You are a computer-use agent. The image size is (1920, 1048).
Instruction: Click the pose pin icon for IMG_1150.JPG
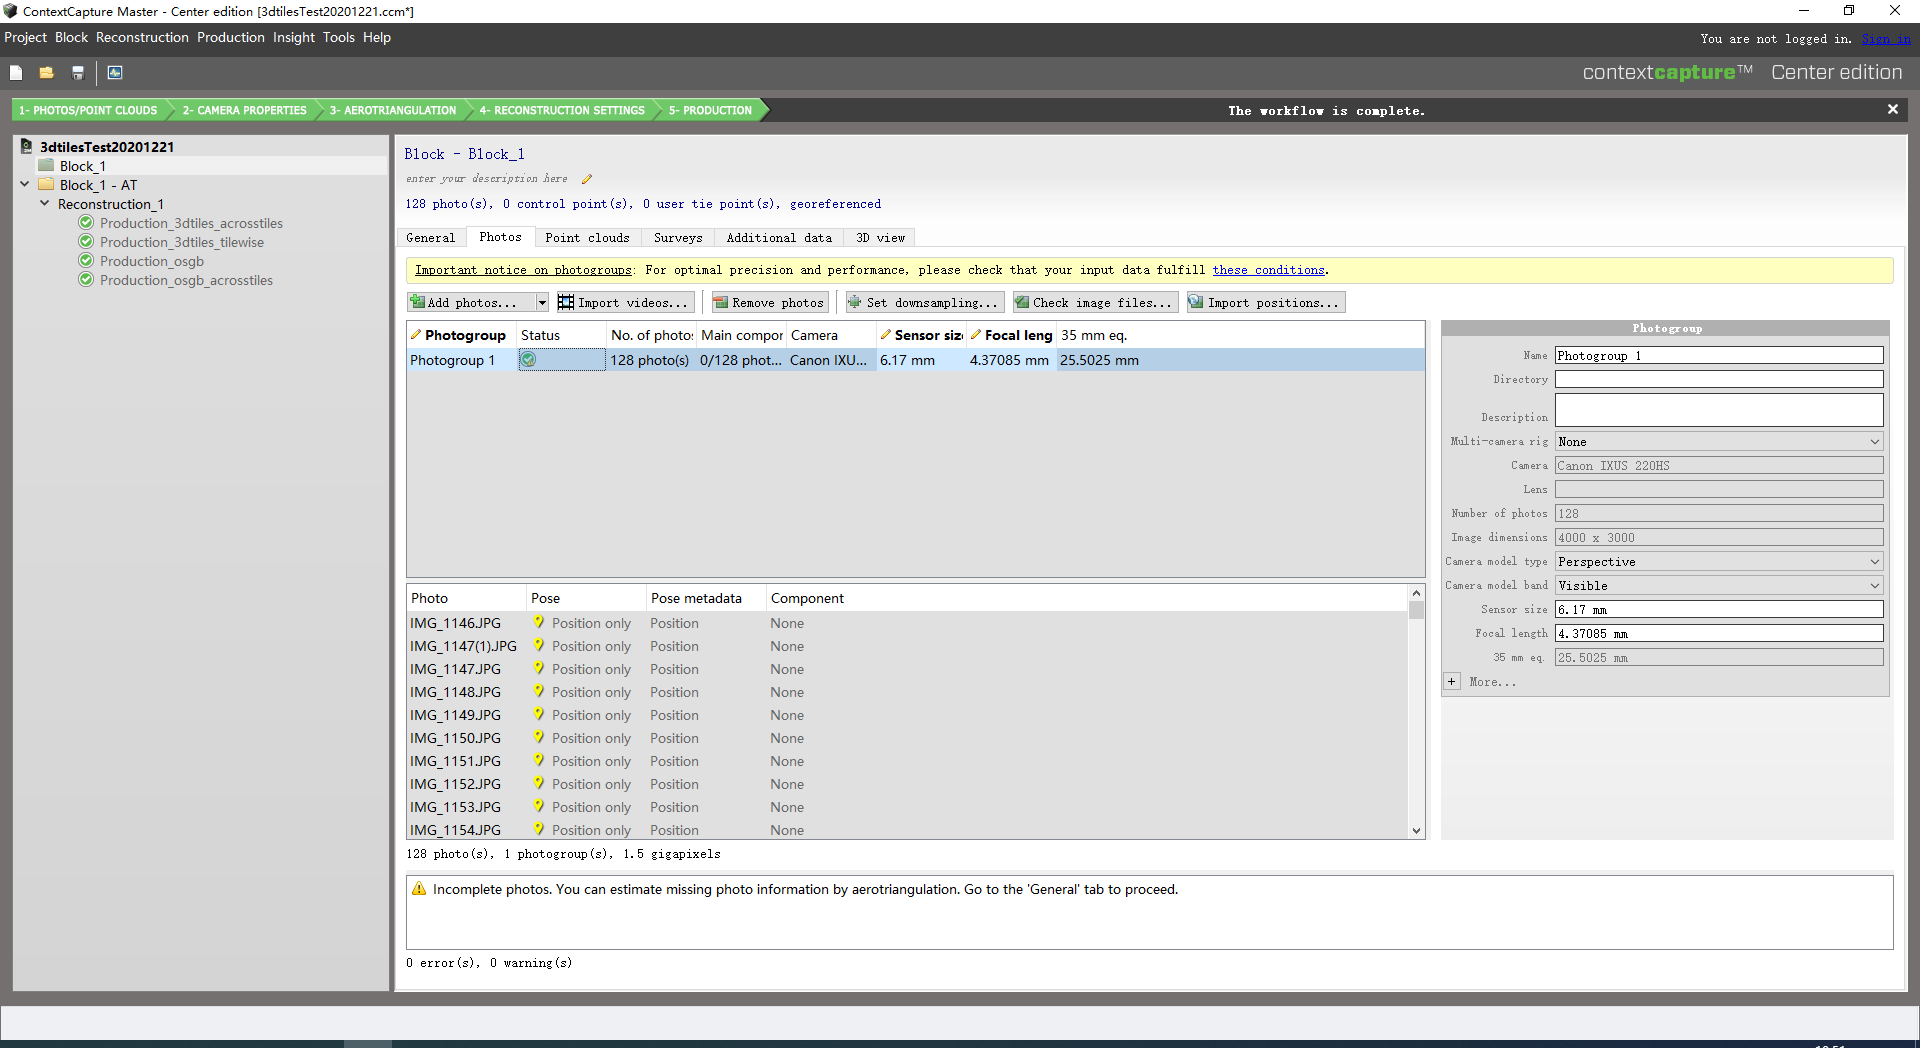[x=539, y=738]
